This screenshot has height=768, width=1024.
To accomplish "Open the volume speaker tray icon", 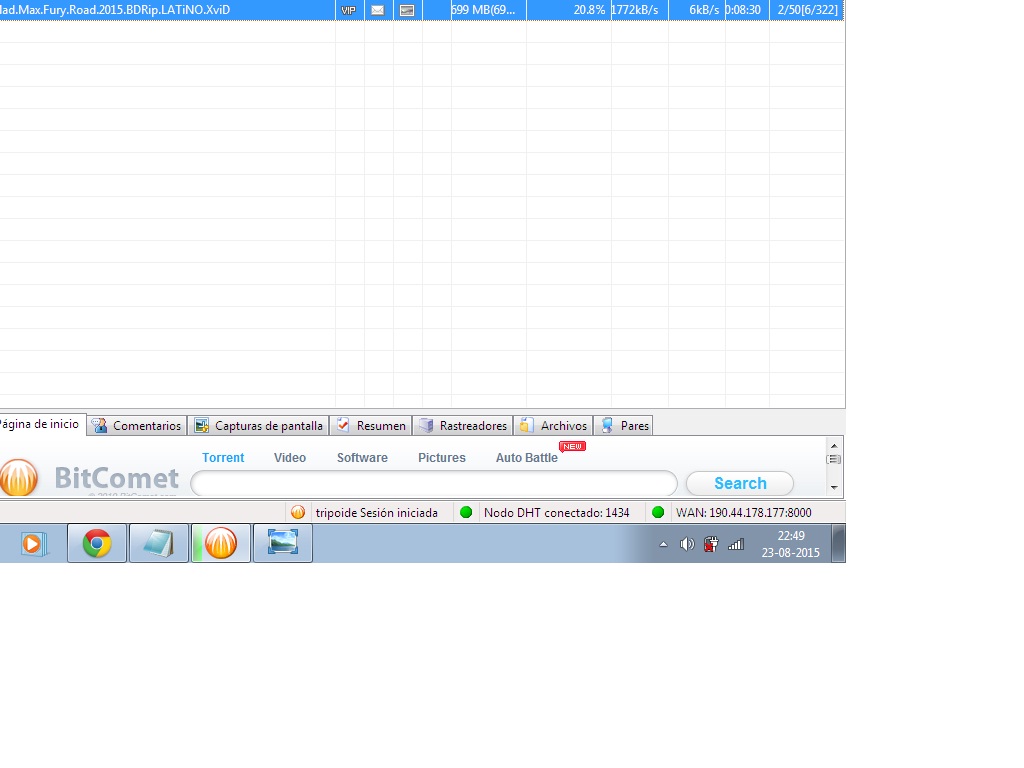I will 687,544.
